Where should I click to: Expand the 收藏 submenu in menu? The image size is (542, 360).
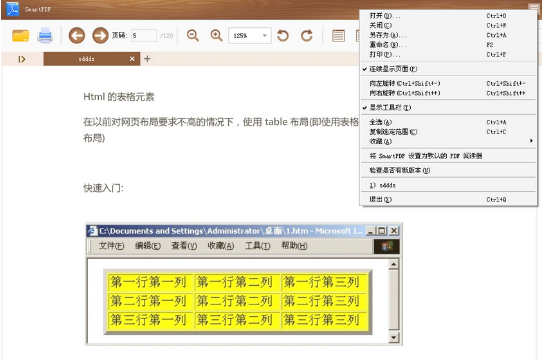tap(448, 141)
